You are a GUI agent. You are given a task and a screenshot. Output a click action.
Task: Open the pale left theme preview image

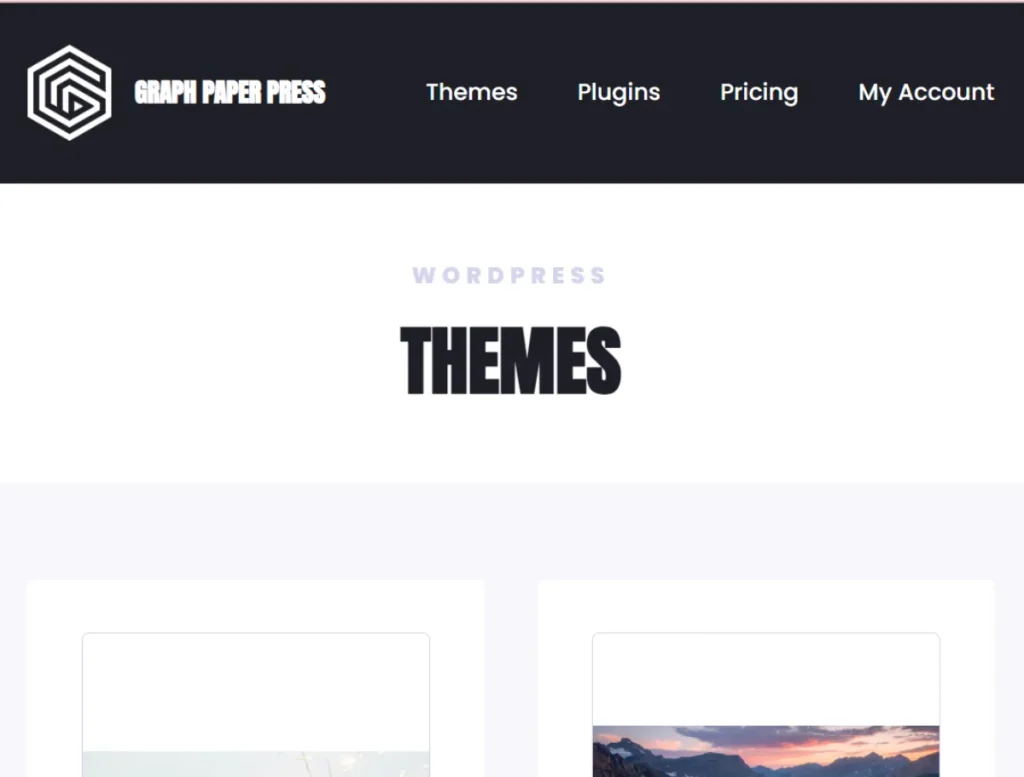tap(256, 764)
